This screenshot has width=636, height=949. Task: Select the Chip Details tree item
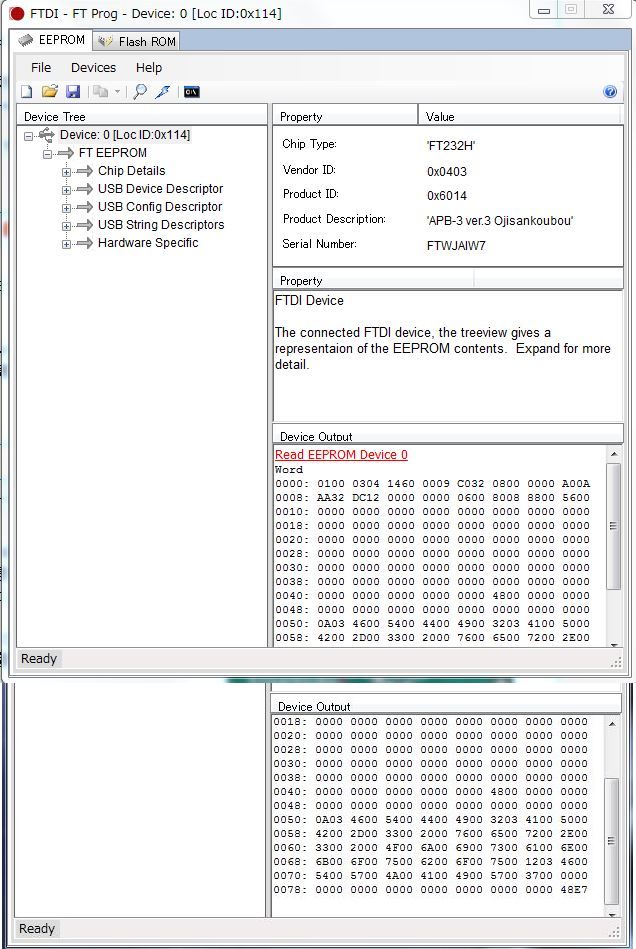(x=131, y=171)
